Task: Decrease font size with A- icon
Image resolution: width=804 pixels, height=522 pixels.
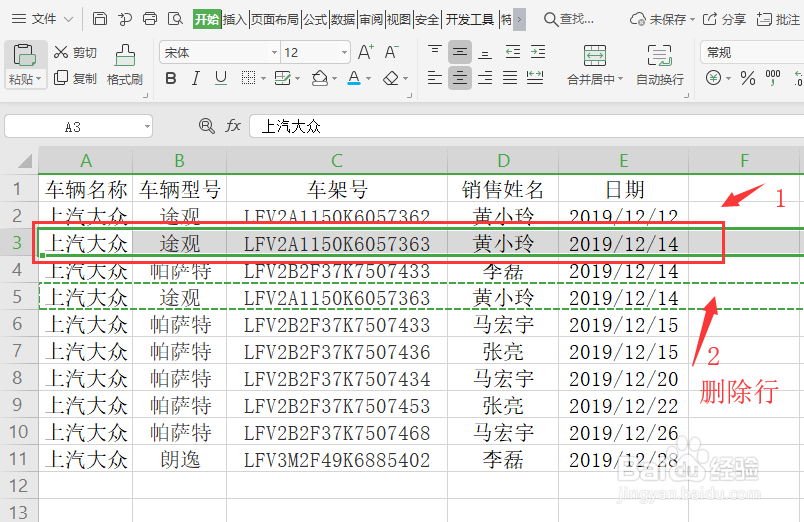Action: 391,52
